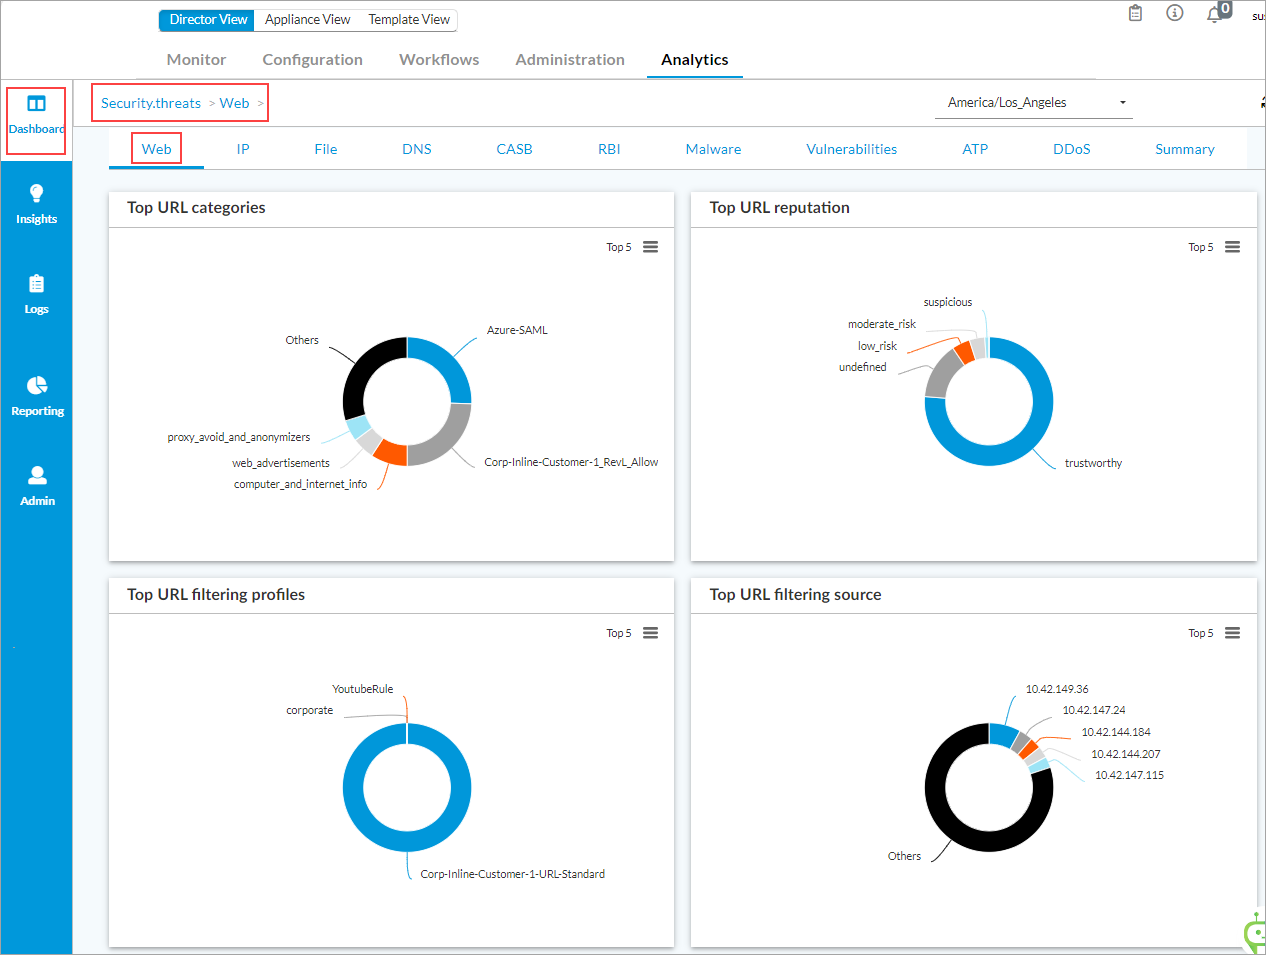This screenshot has width=1266, height=955.
Task: Switch to Appliance View
Action: point(307,20)
